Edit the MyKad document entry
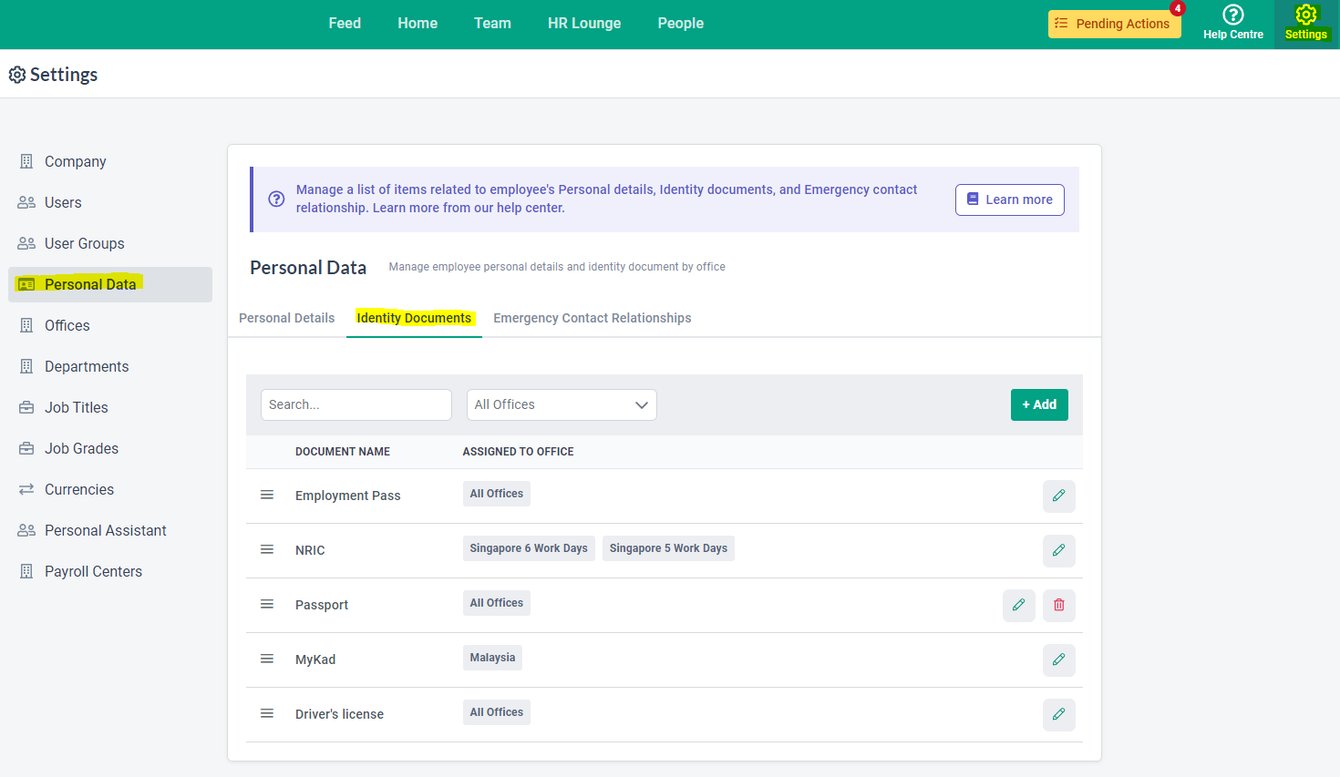This screenshot has height=777, width=1340. click(x=1059, y=660)
